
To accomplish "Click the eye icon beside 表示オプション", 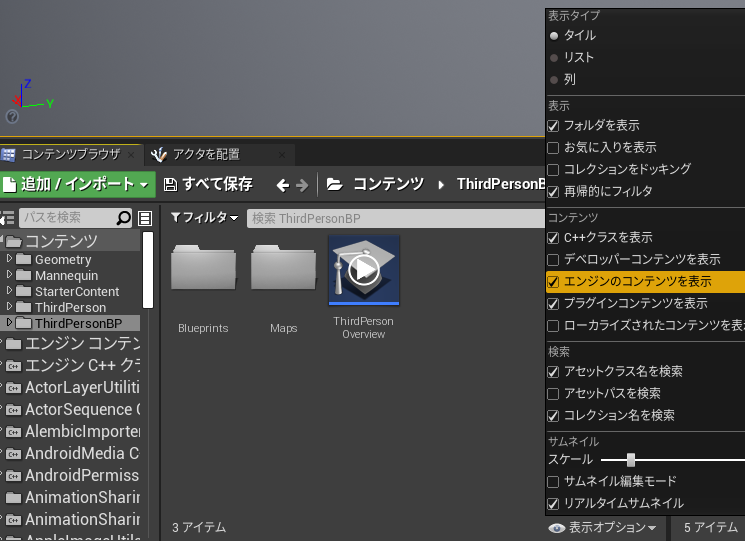I will pyautogui.click(x=556, y=528).
